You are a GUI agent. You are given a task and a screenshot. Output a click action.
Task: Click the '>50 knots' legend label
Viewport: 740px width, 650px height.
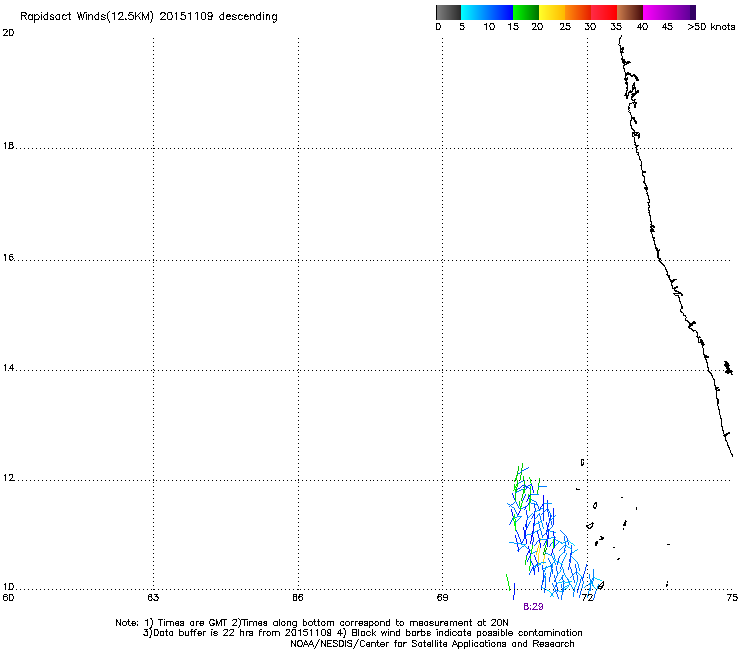[x=711, y=27]
